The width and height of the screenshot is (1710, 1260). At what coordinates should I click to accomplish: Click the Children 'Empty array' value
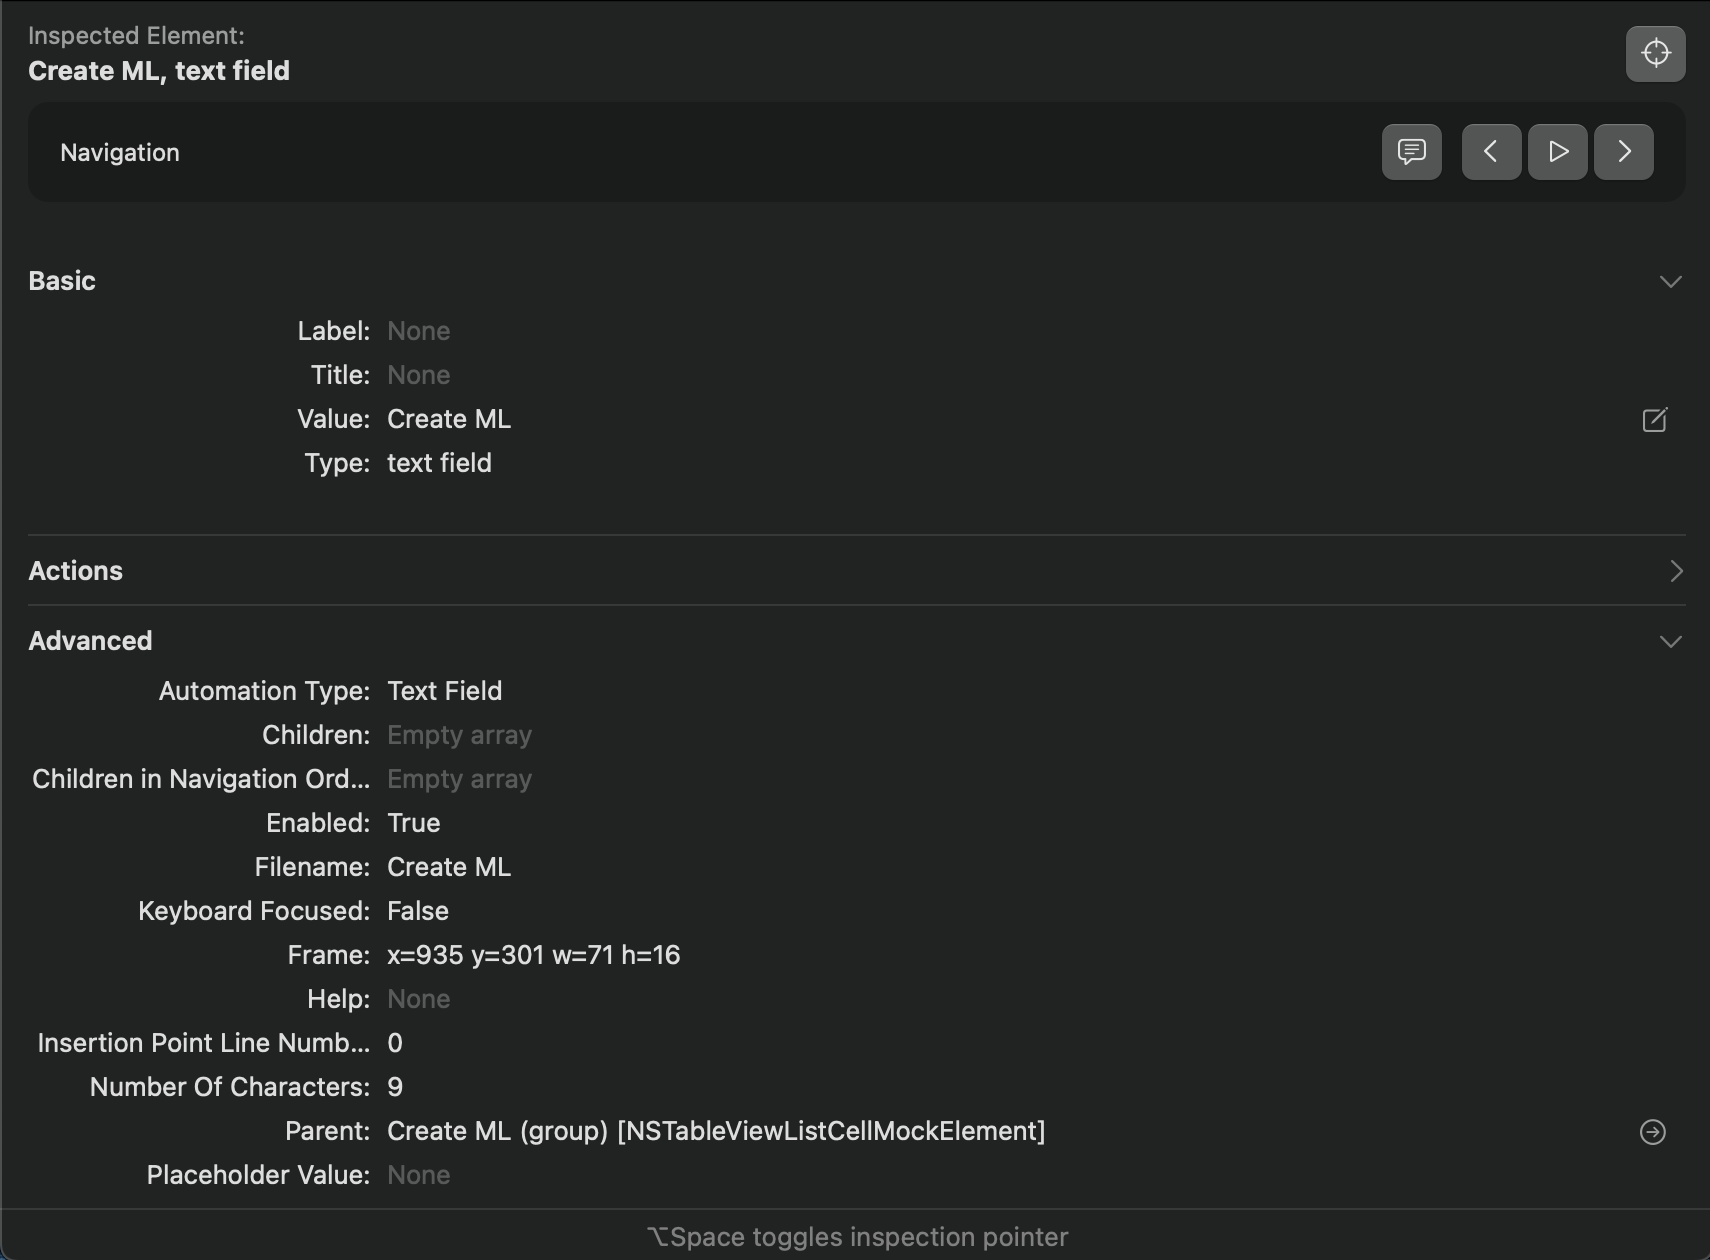(x=459, y=735)
